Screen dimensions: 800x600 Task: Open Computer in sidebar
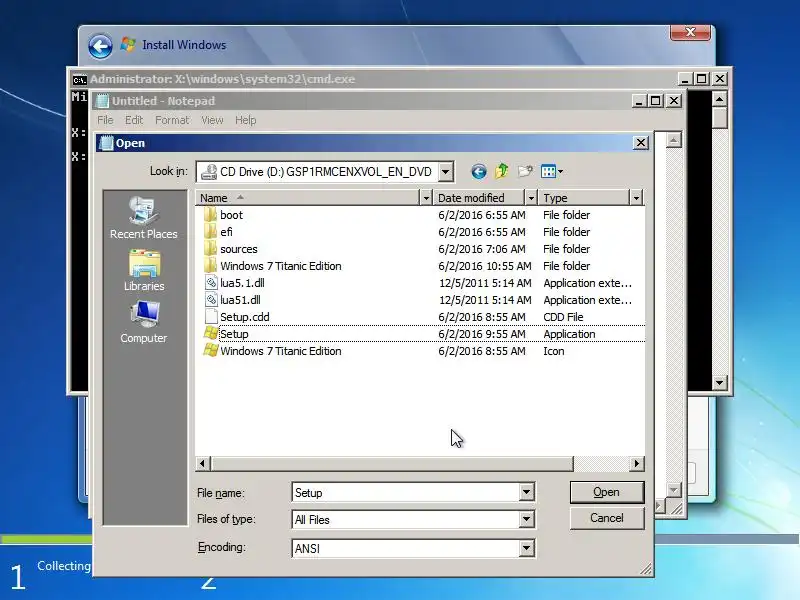coord(143,322)
